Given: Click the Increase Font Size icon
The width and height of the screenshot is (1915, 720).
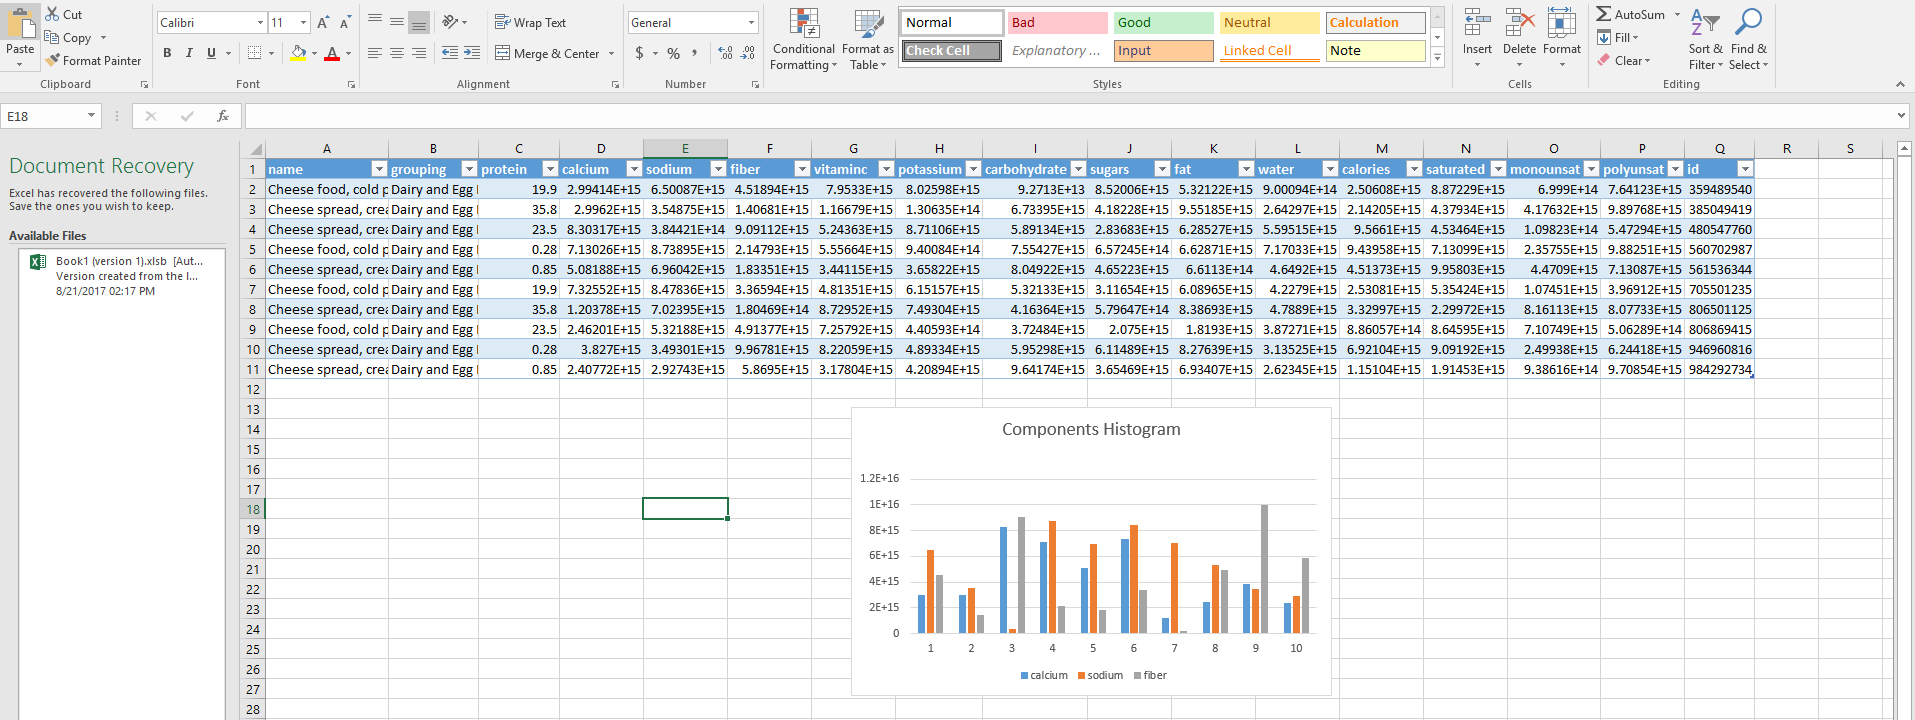Looking at the screenshot, I should [323, 22].
